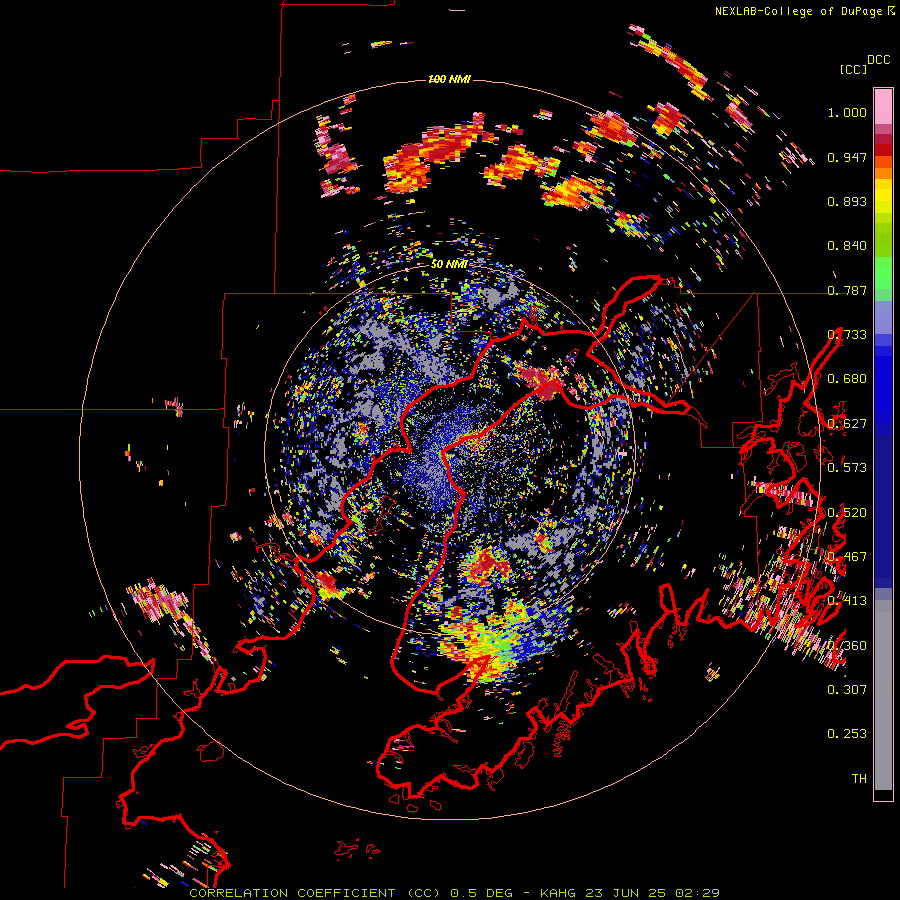Click the NEXLAB-College of DuPage title text
The height and width of the screenshot is (900, 900).
pyautogui.click(x=798, y=11)
